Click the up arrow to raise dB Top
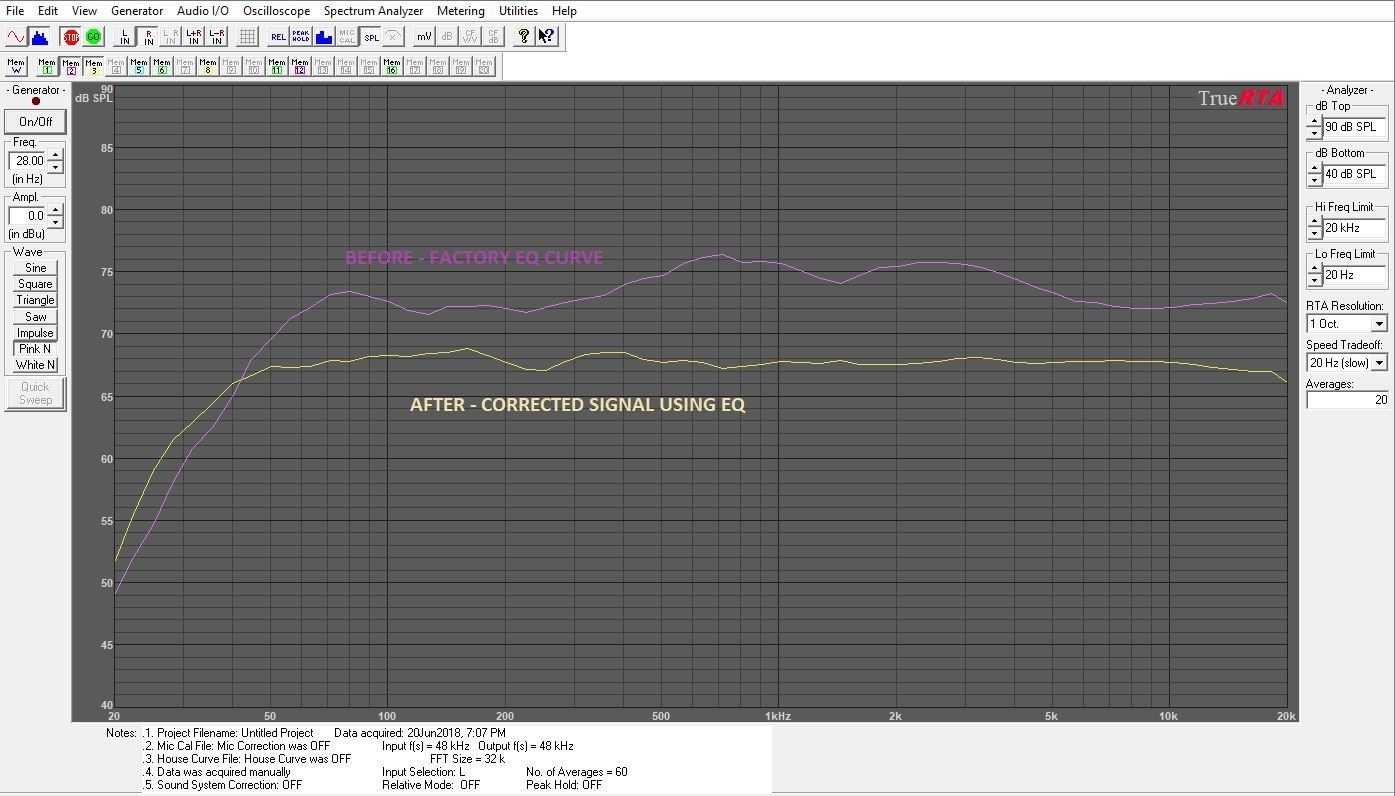Viewport: 1395px width, 796px height. click(x=1313, y=123)
